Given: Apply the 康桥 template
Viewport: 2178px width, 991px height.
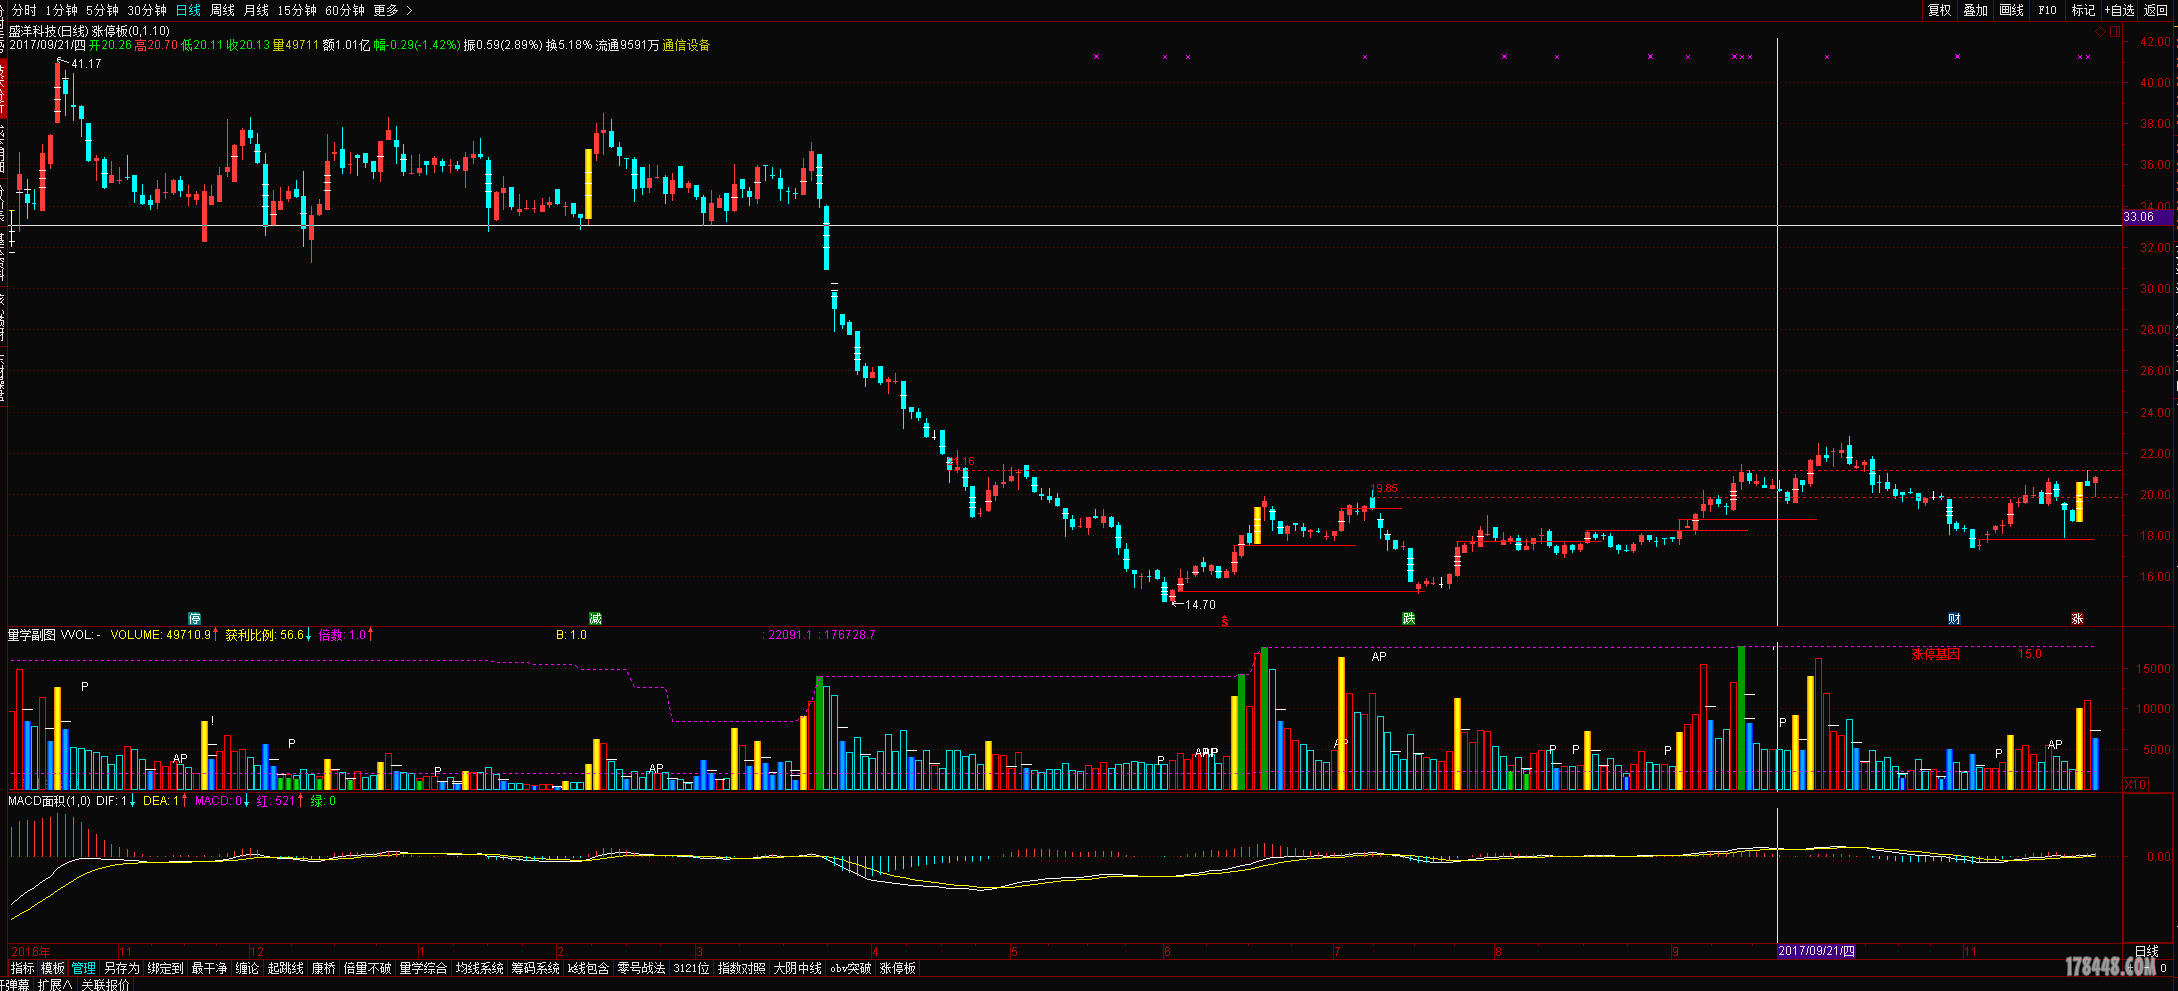Looking at the screenshot, I should click(323, 968).
